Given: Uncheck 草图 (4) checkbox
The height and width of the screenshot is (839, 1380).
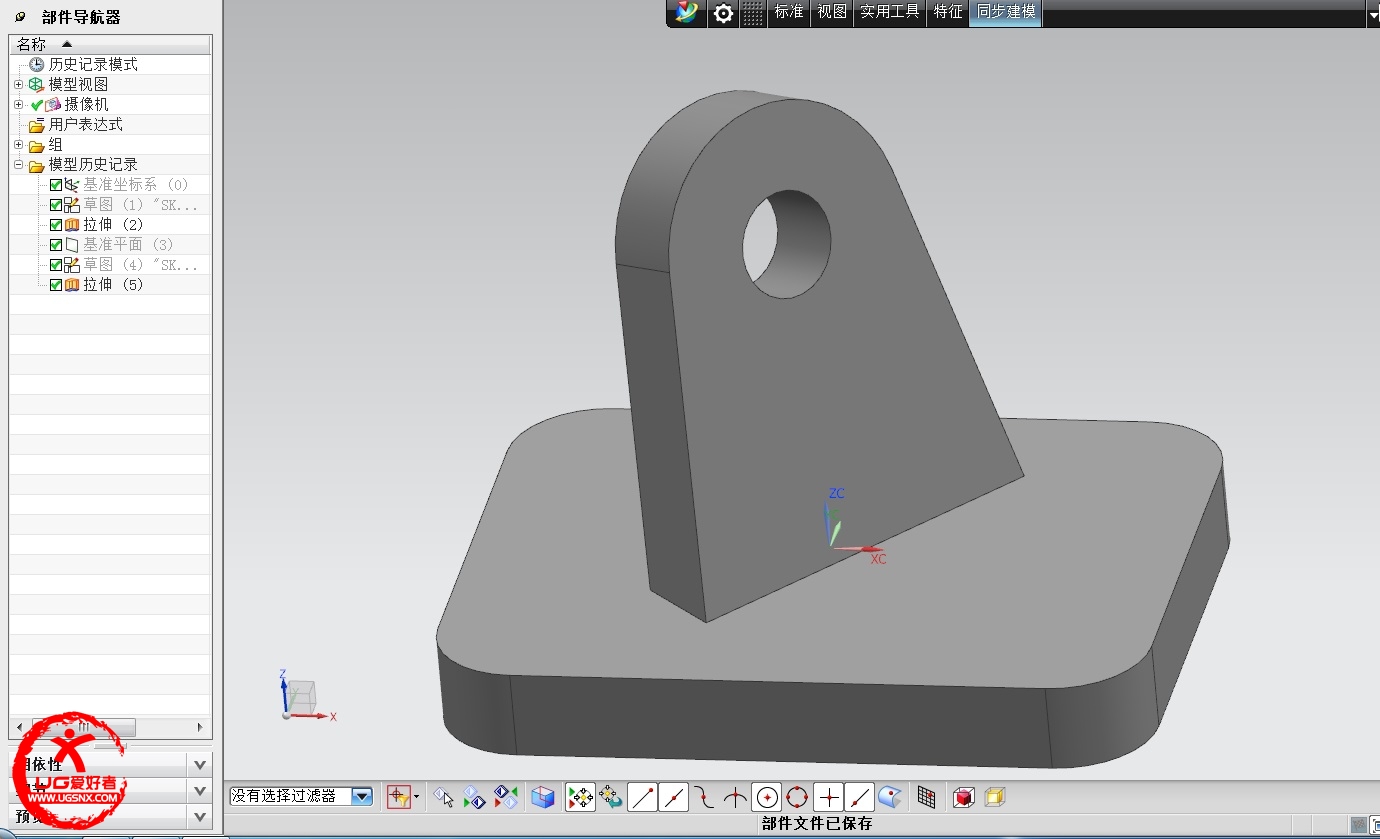Looking at the screenshot, I should click(x=56, y=264).
